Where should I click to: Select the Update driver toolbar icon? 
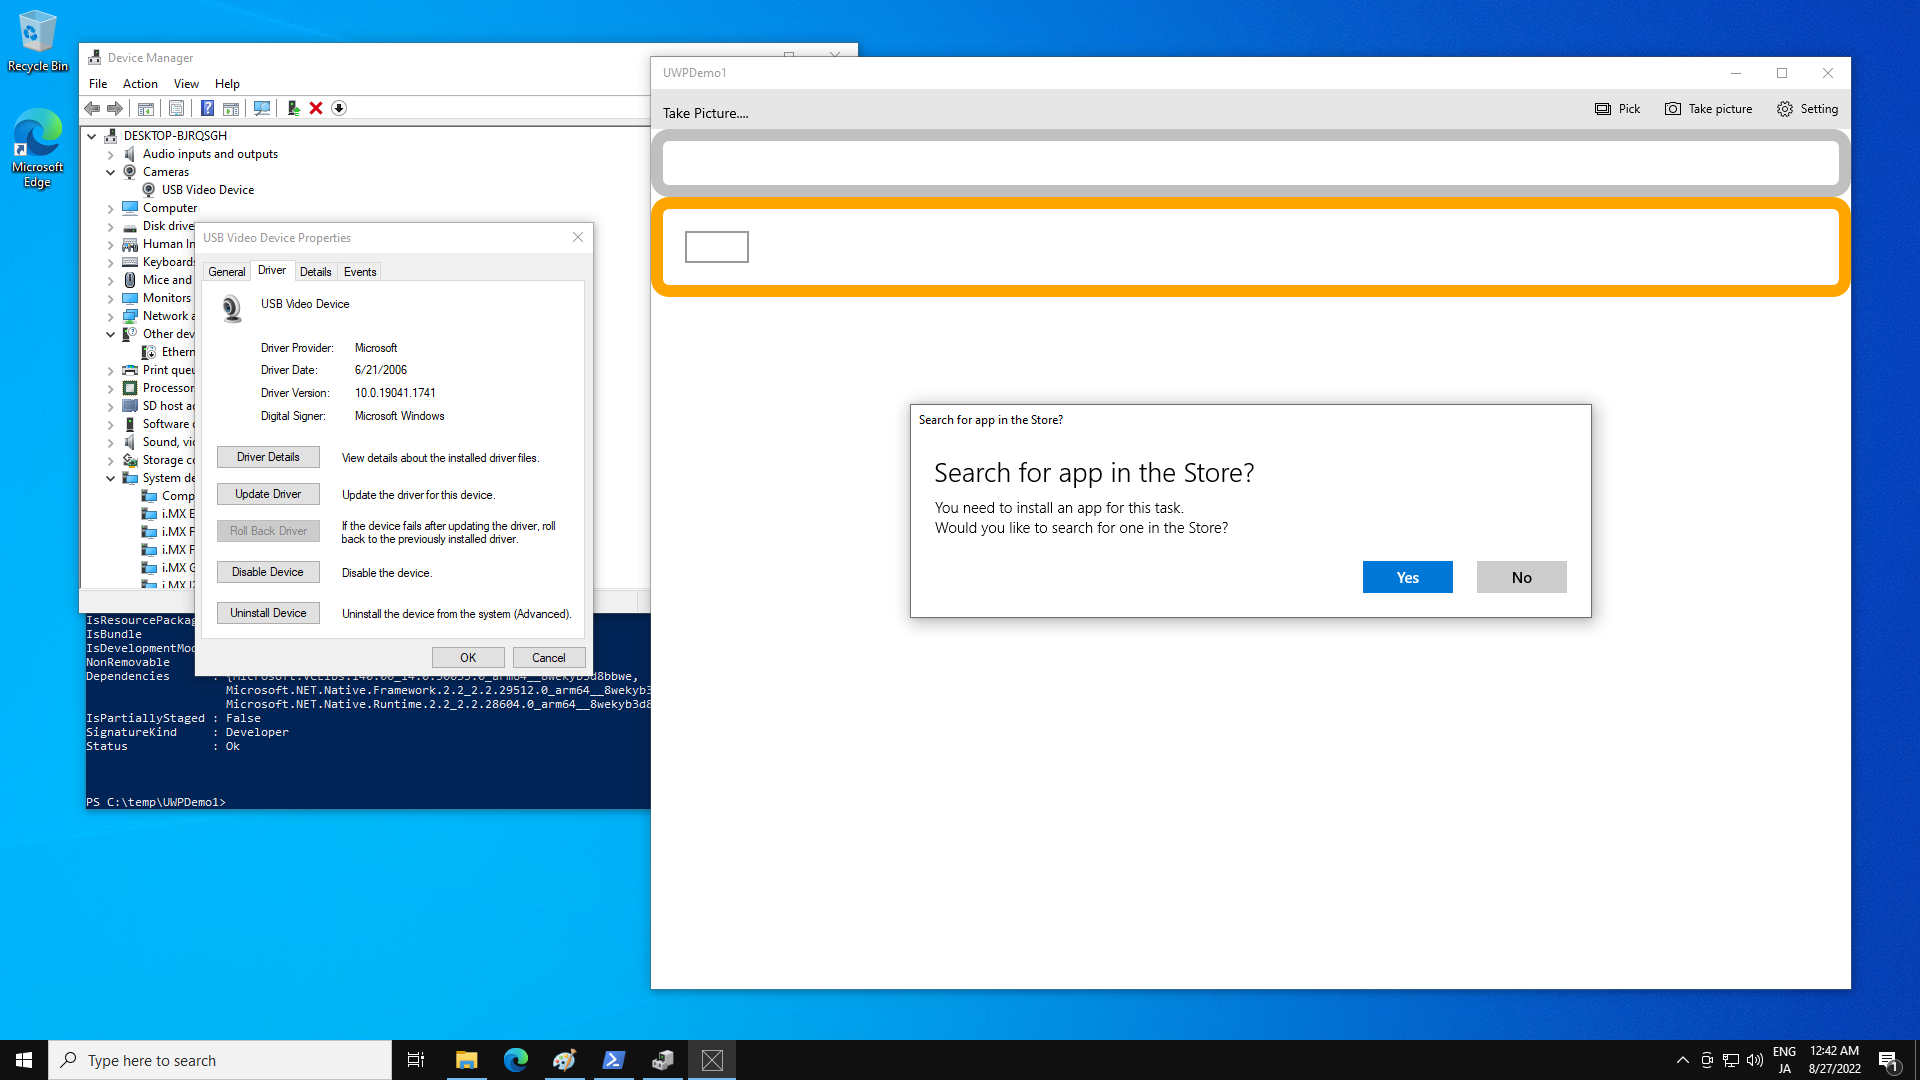tap(294, 108)
